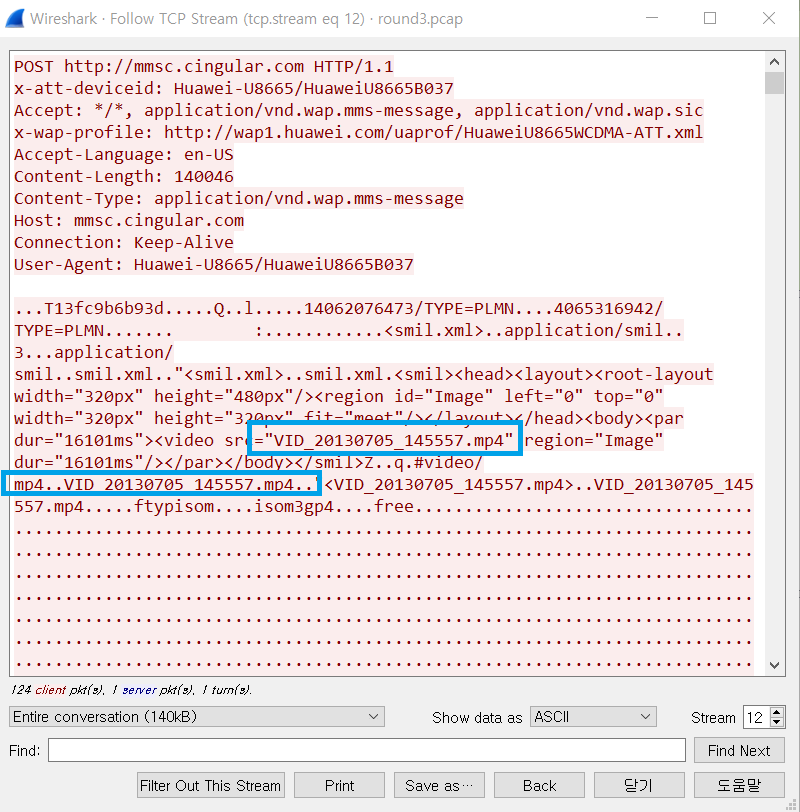This screenshot has height=812, width=800.
Task: Minimize the Follow TCP Stream window
Action: [652, 18]
